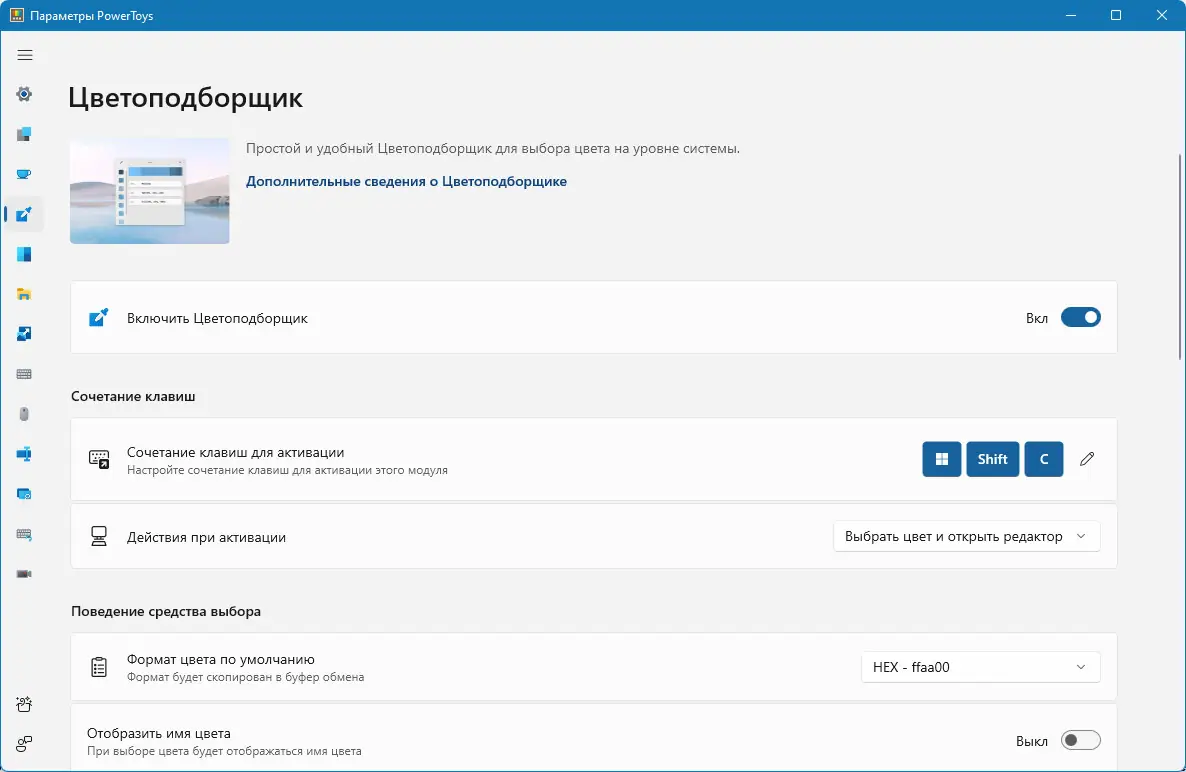Click the feedback icon at sidebar bottom
Image resolution: width=1186 pixels, height=772 pixels.
25,743
